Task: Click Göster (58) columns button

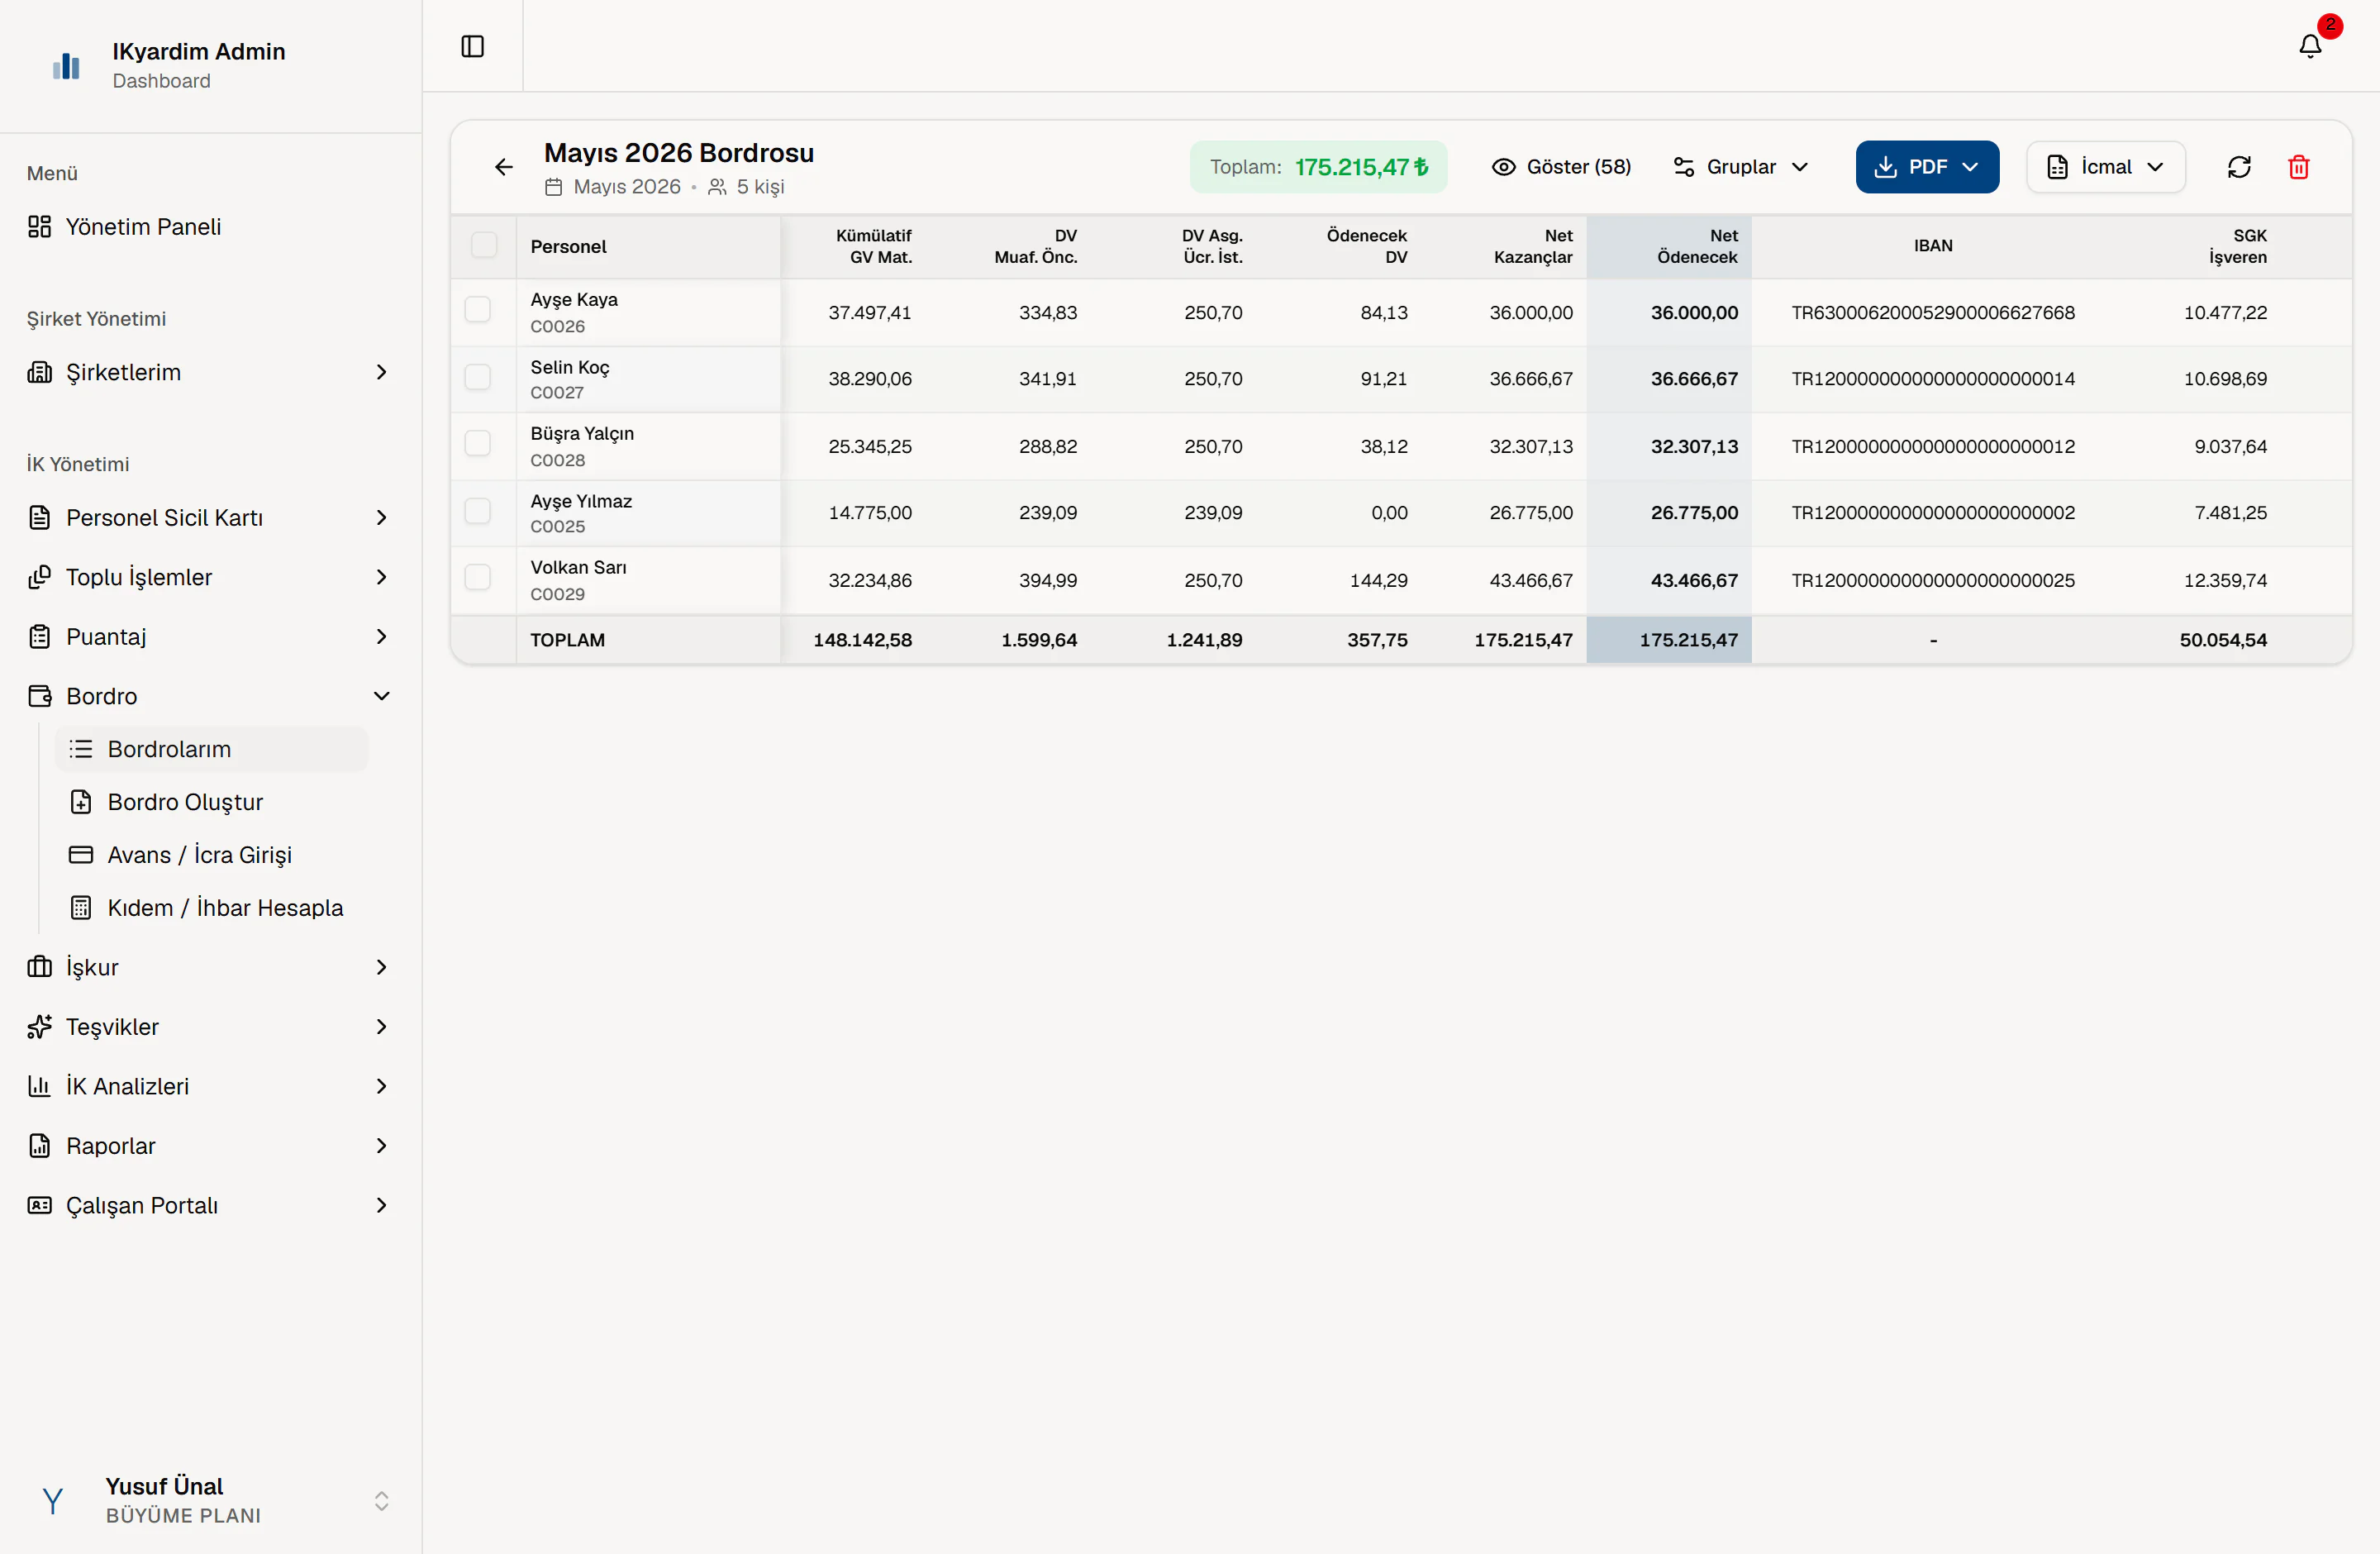Action: 1560,167
